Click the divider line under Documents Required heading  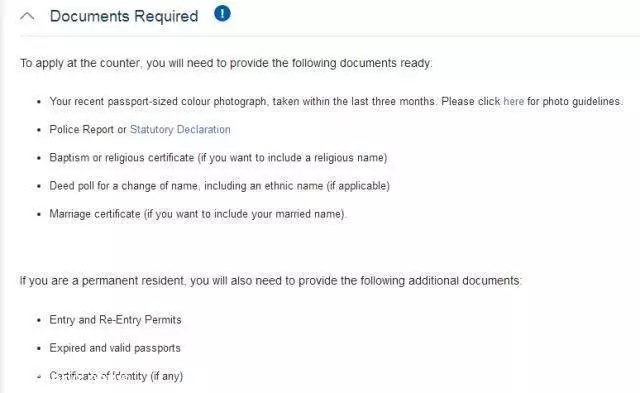tap(330, 36)
